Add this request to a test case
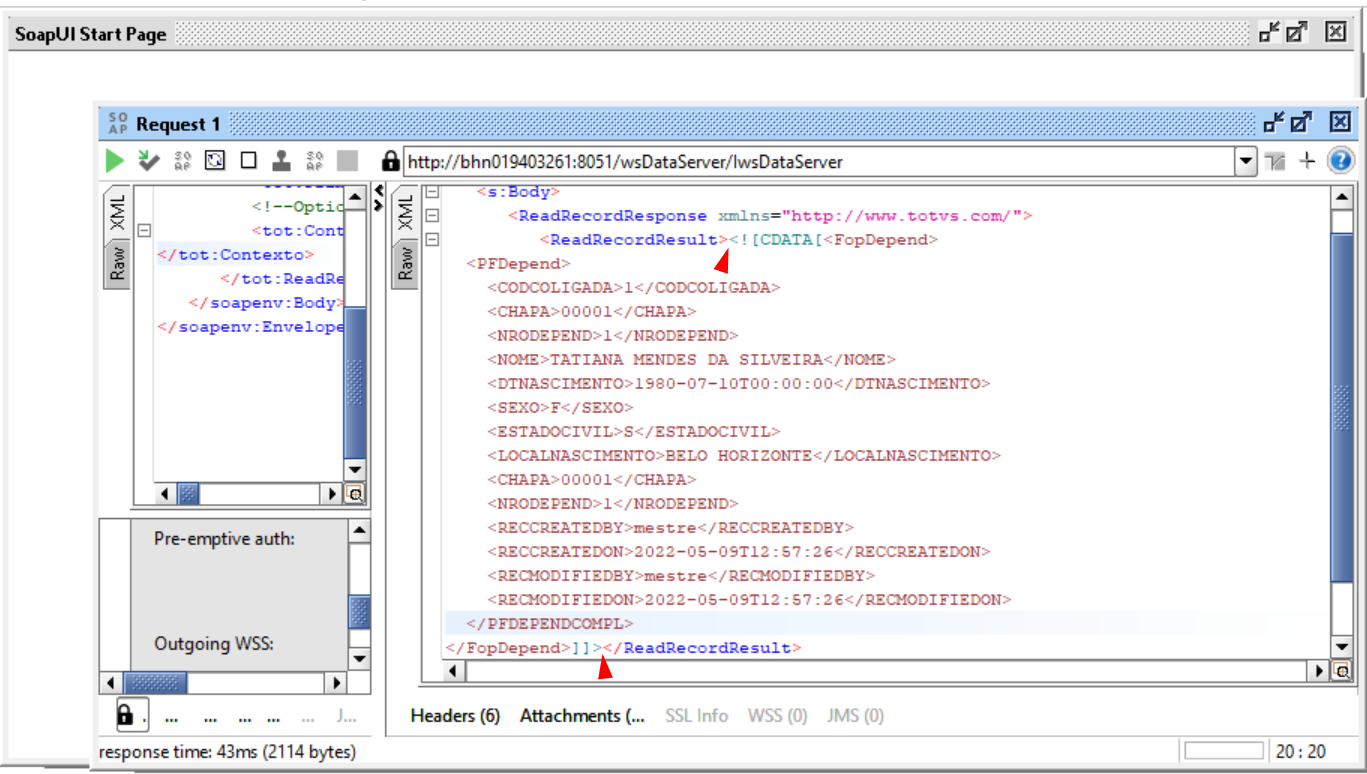The height and width of the screenshot is (774, 1367). tap(149, 160)
